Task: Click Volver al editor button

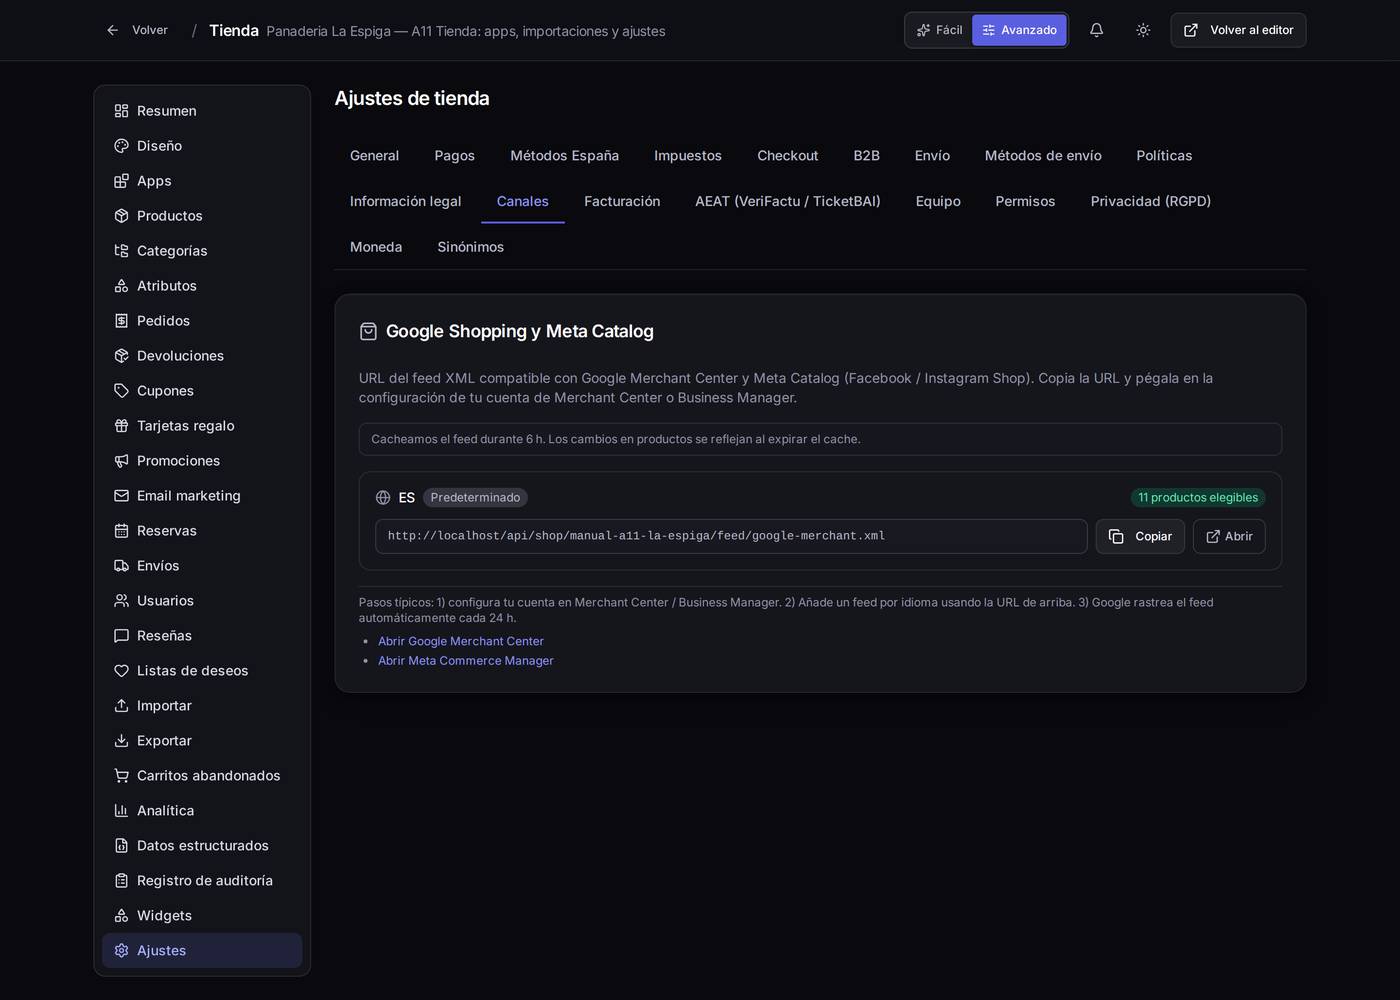Action: [1238, 30]
